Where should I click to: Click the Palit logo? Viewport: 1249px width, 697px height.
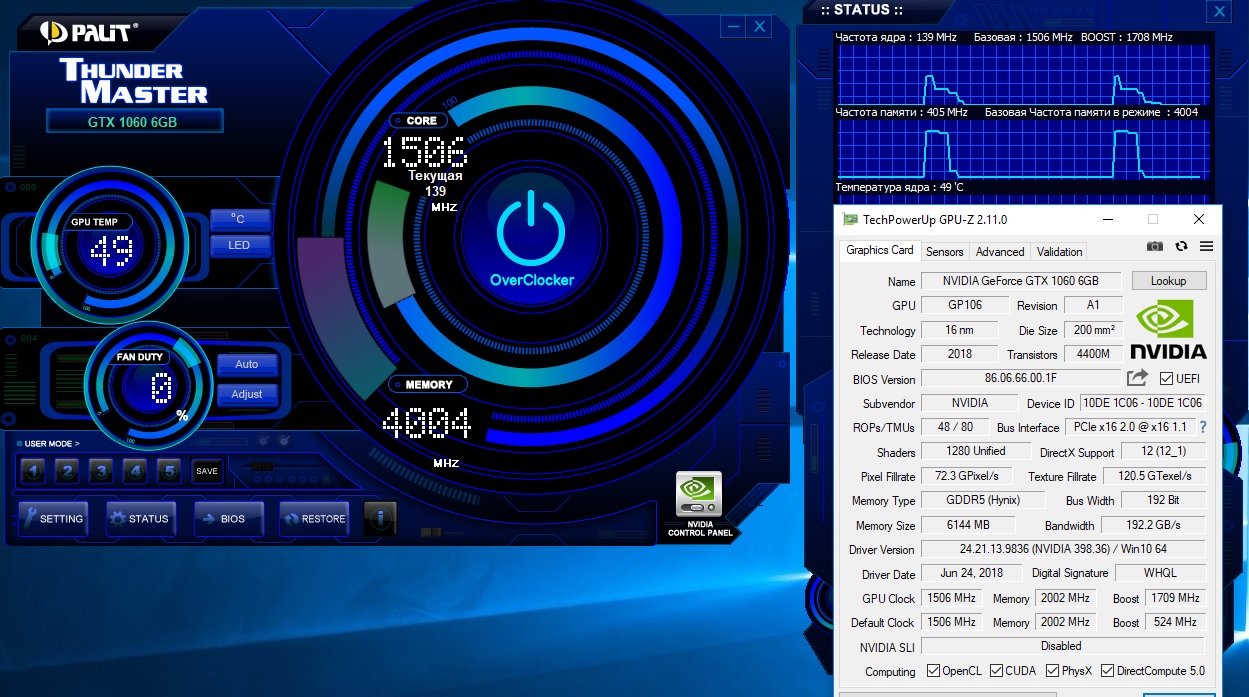click(88, 31)
